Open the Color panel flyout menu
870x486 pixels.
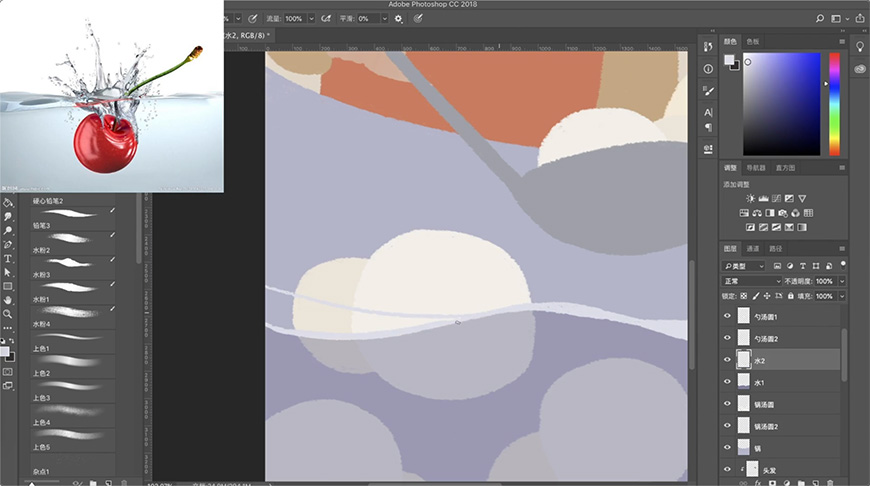click(842, 42)
